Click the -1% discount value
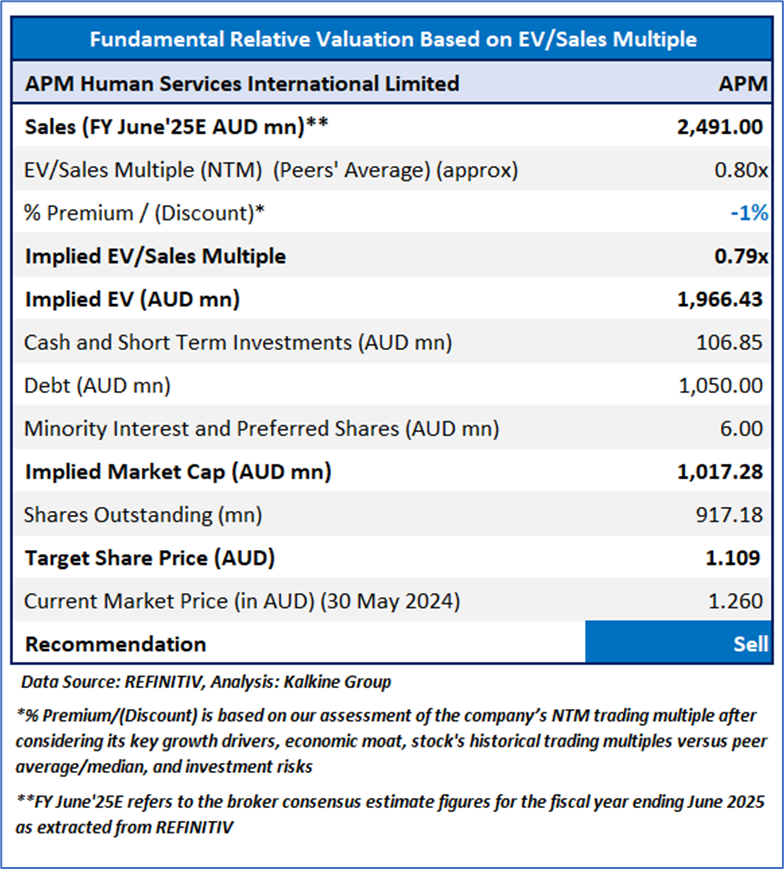The image size is (784, 869). click(x=749, y=213)
